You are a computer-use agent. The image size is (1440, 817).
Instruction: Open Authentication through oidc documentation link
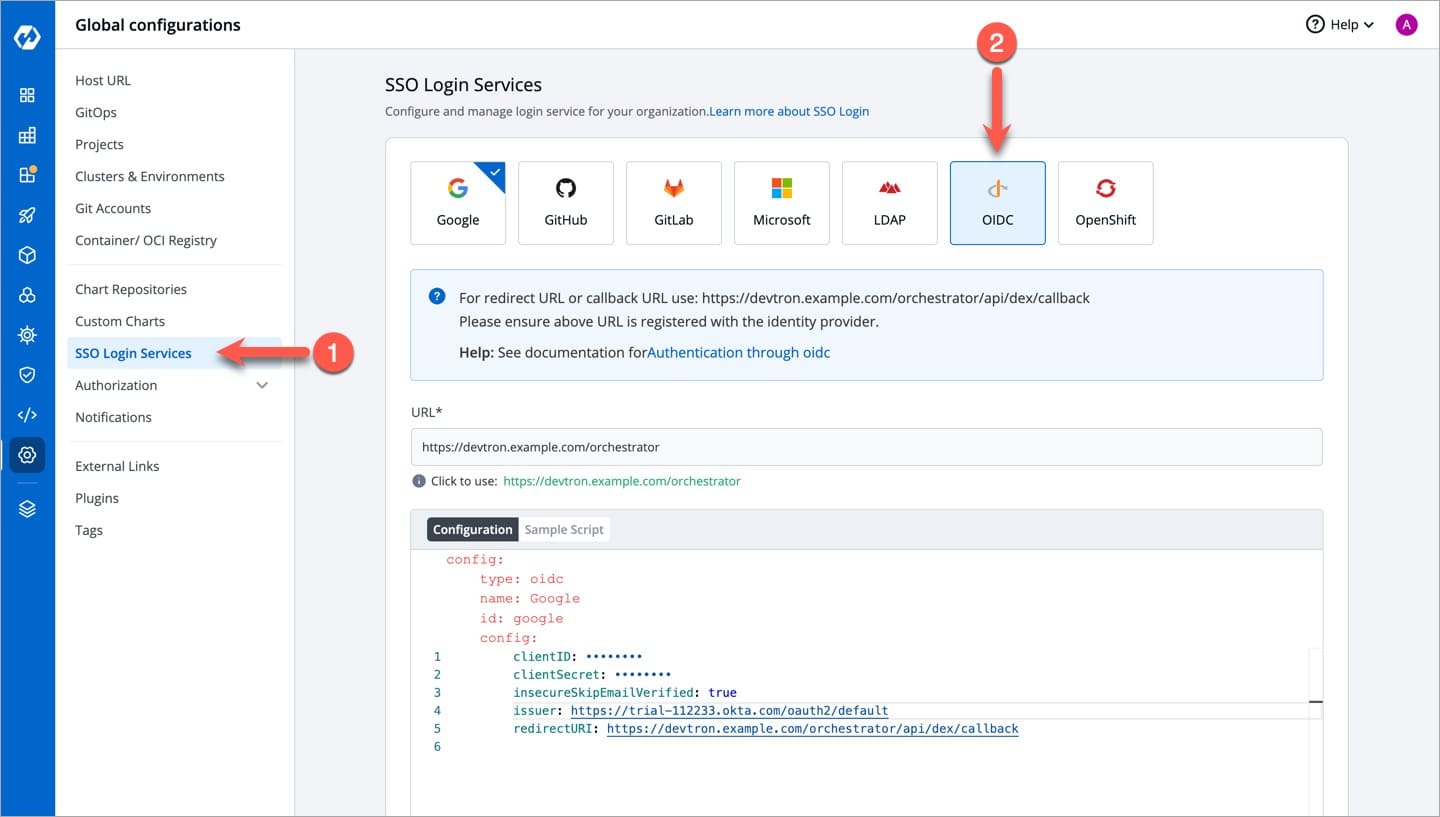(739, 353)
